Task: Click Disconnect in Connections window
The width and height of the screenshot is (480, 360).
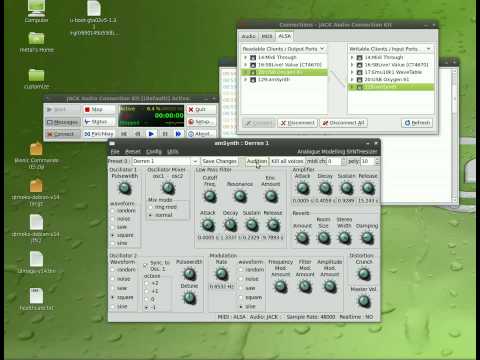Action: (x=297, y=123)
